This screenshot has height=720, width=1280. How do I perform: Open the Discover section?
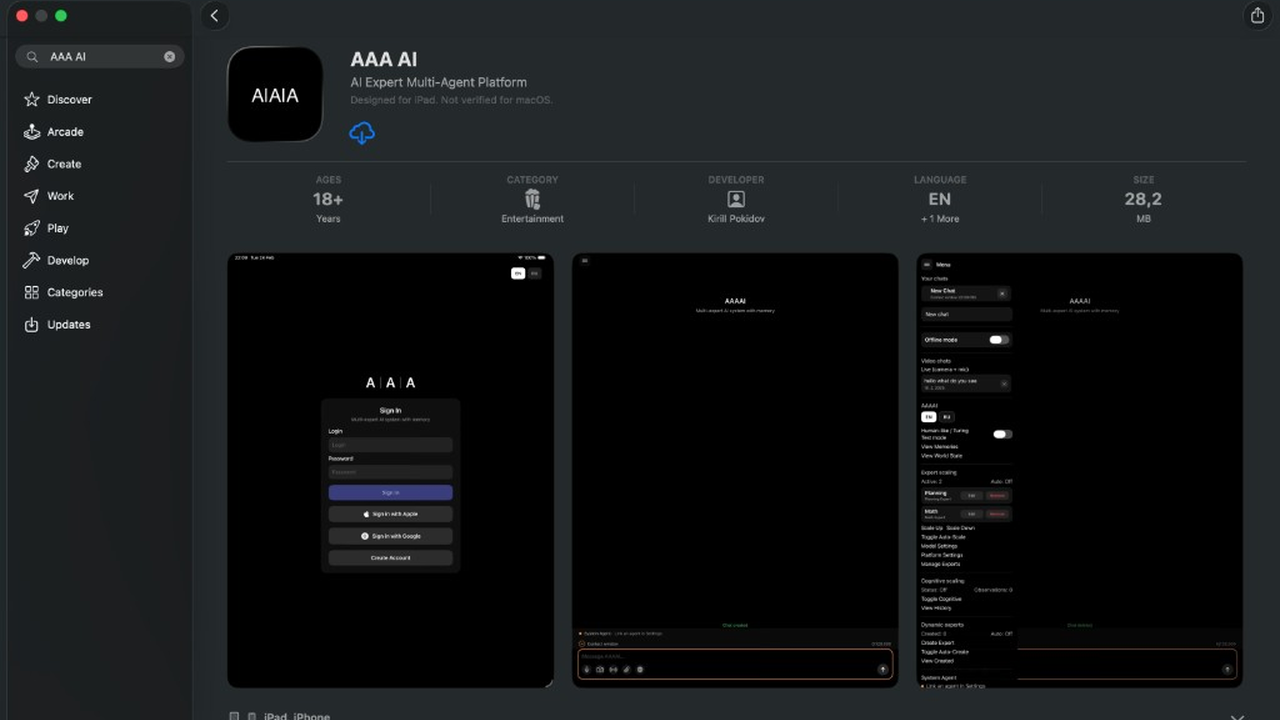click(69, 100)
